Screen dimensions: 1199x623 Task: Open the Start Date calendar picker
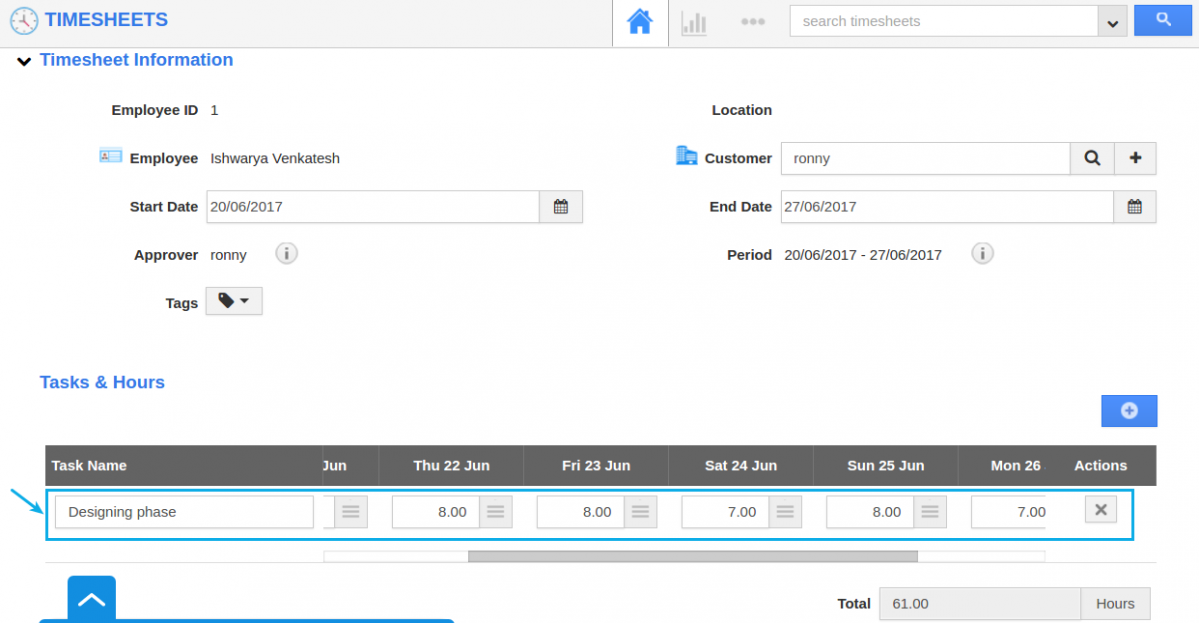[561, 206]
